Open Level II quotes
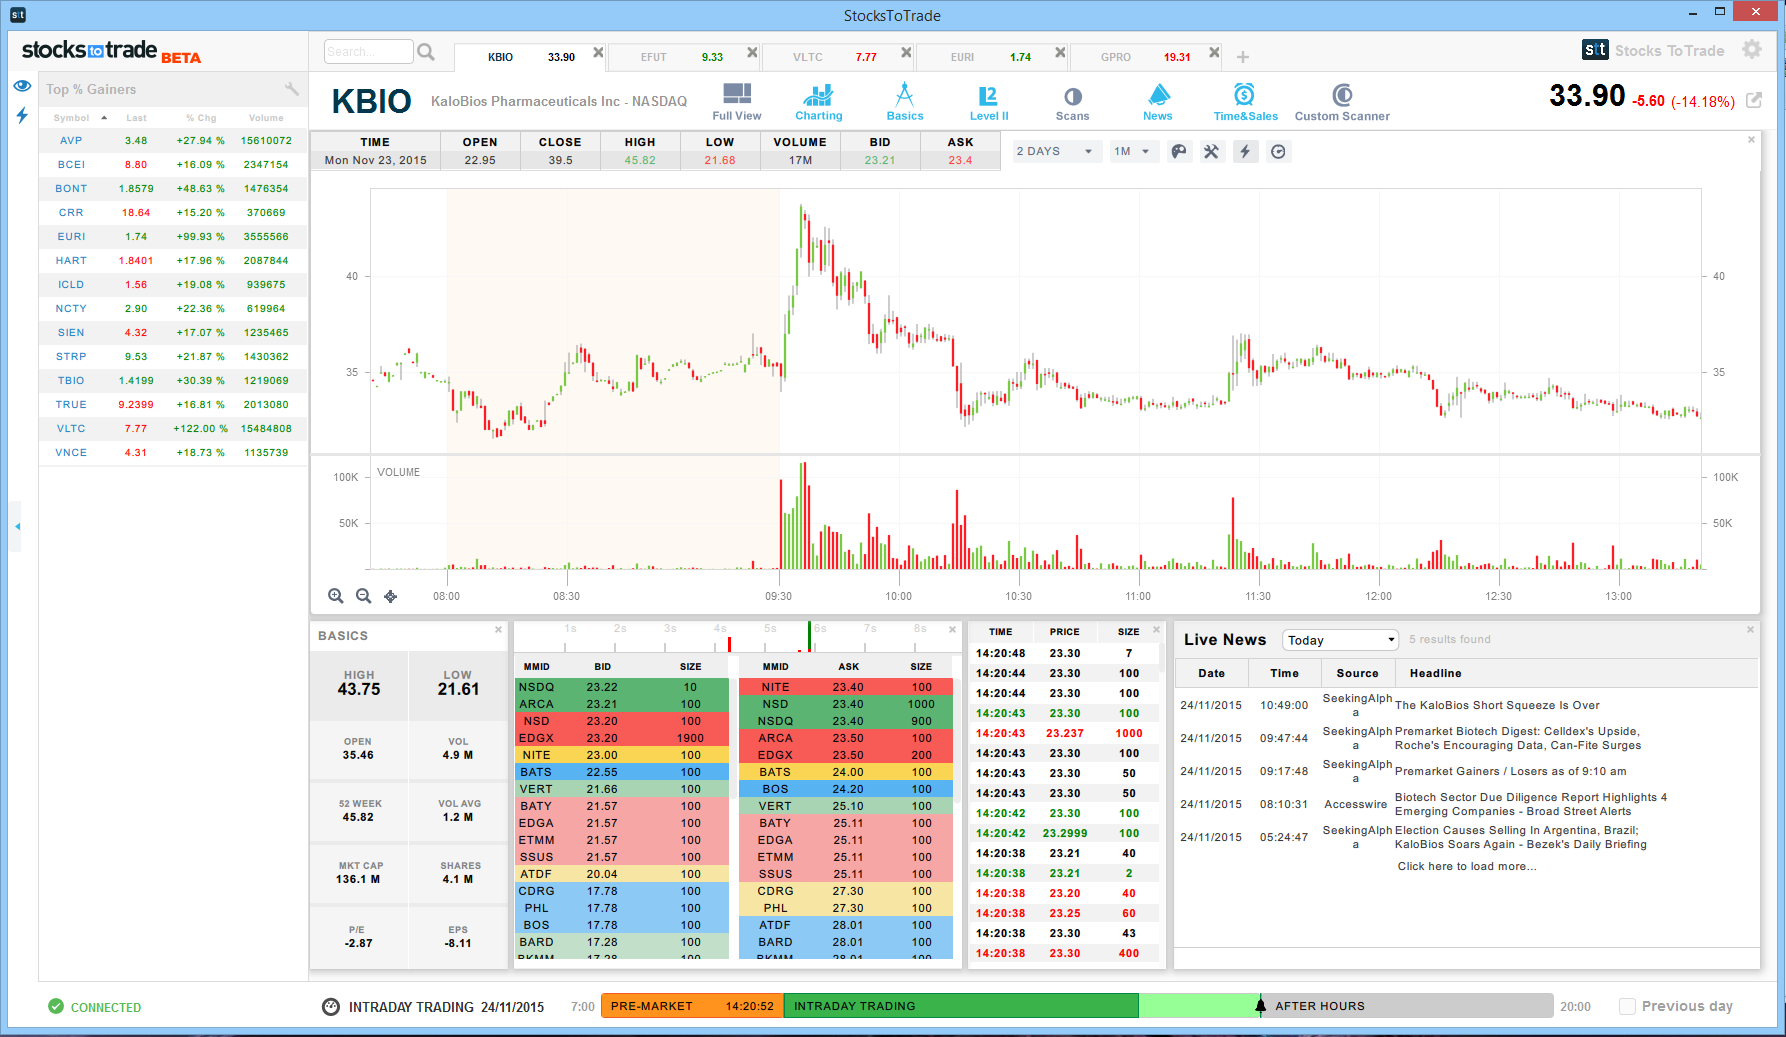This screenshot has width=1786, height=1037. [x=988, y=102]
